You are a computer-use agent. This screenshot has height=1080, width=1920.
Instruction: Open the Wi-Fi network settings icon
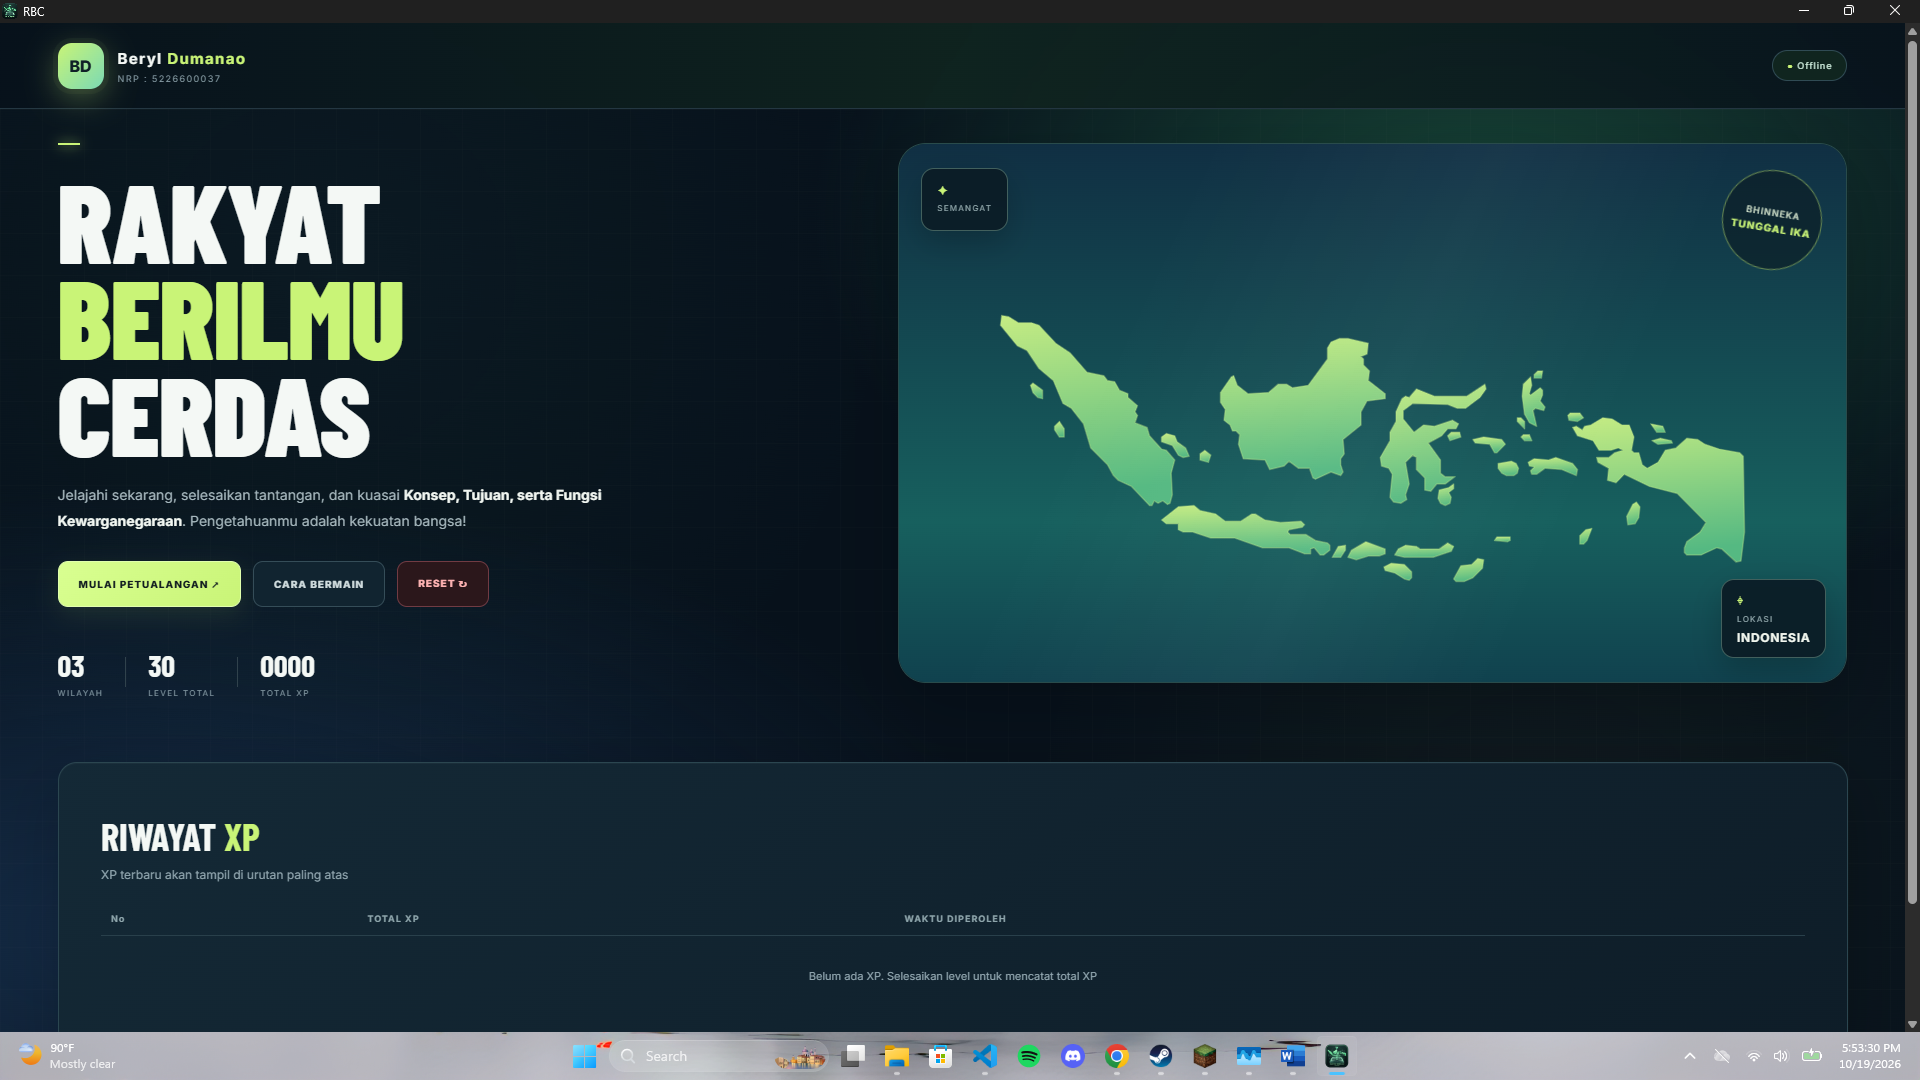[1754, 1056]
